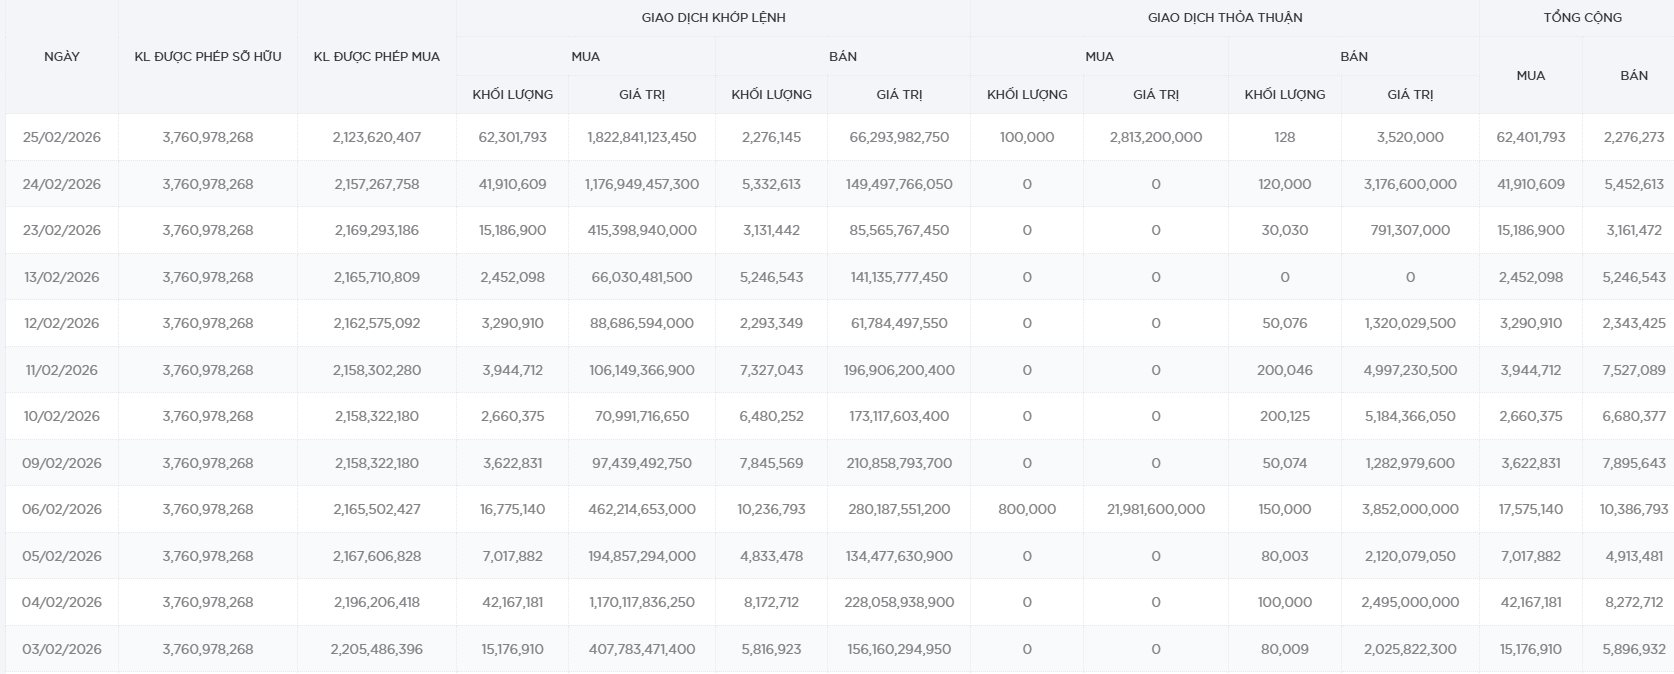Click the 06/02/2026 row date
The image size is (1674, 674).
click(x=62, y=510)
